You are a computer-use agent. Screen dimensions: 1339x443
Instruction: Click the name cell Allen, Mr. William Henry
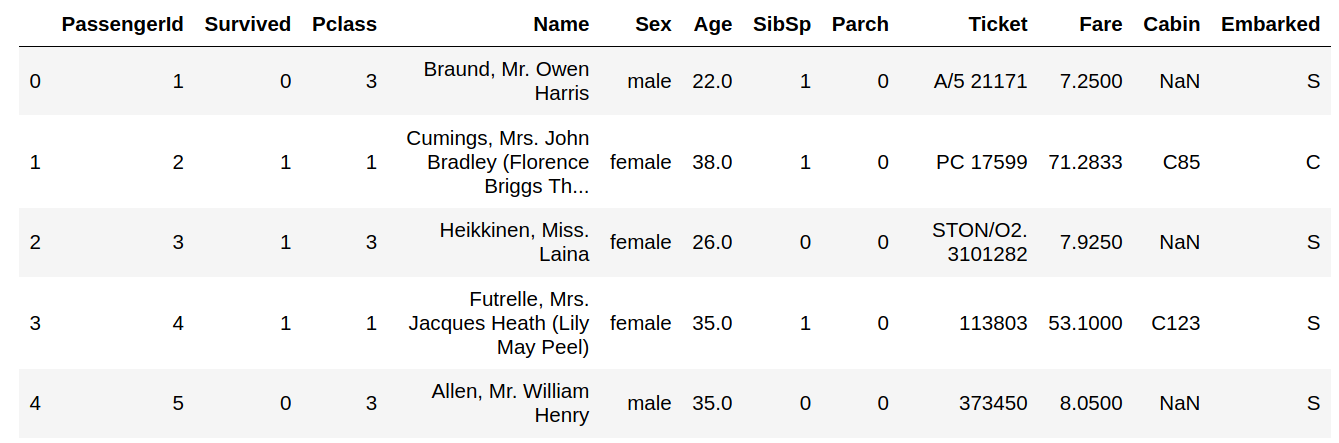click(511, 403)
